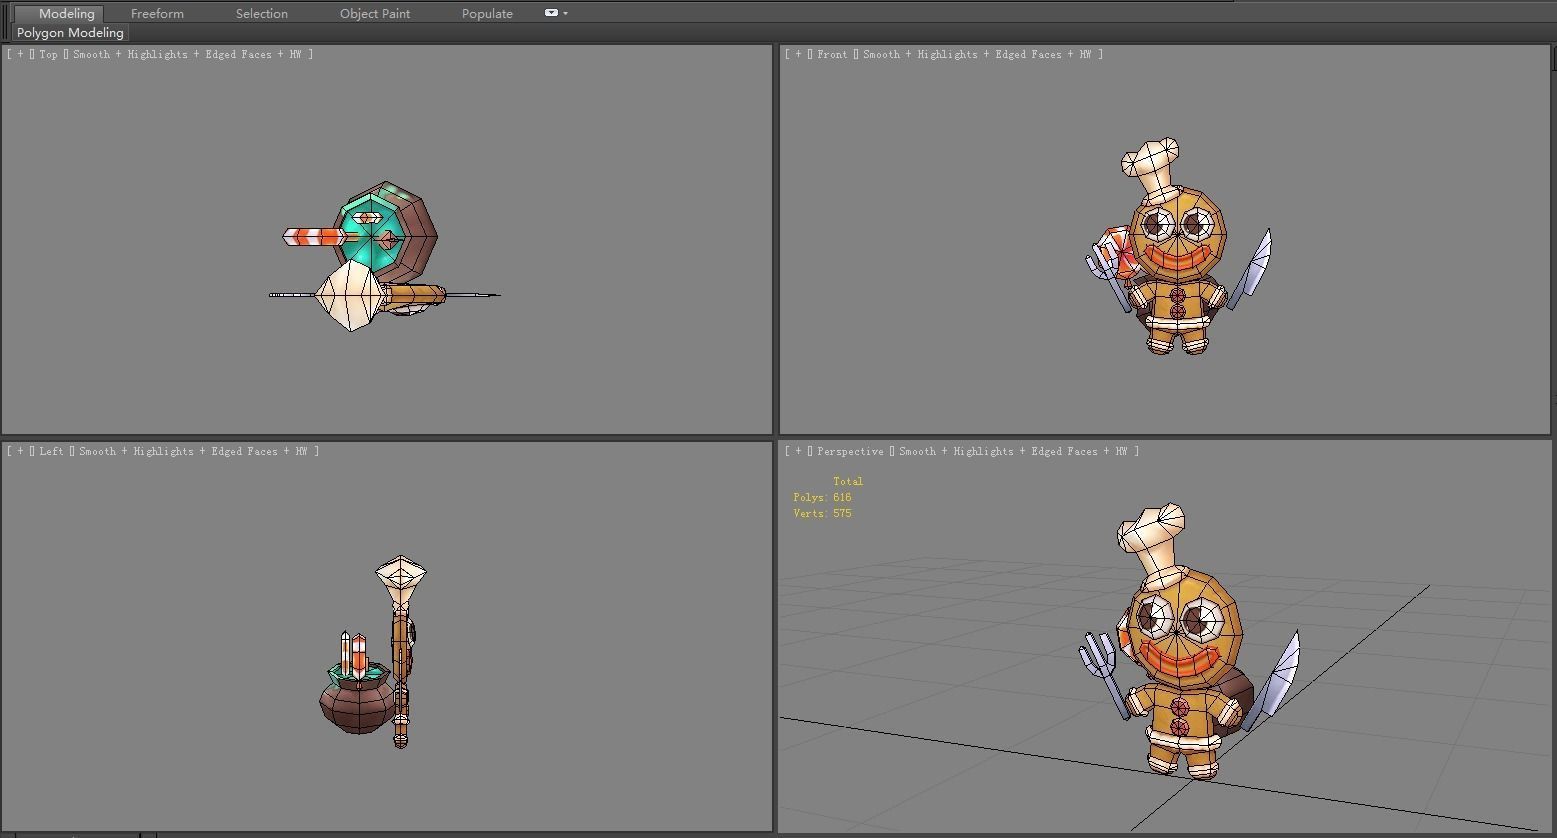Open the Populate ribbon tab

(x=487, y=13)
